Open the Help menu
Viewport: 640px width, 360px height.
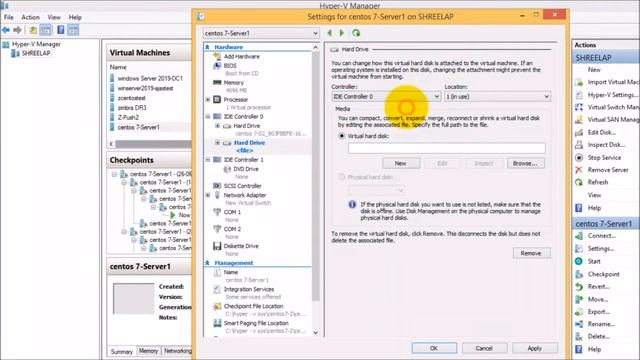(x=75, y=17)
